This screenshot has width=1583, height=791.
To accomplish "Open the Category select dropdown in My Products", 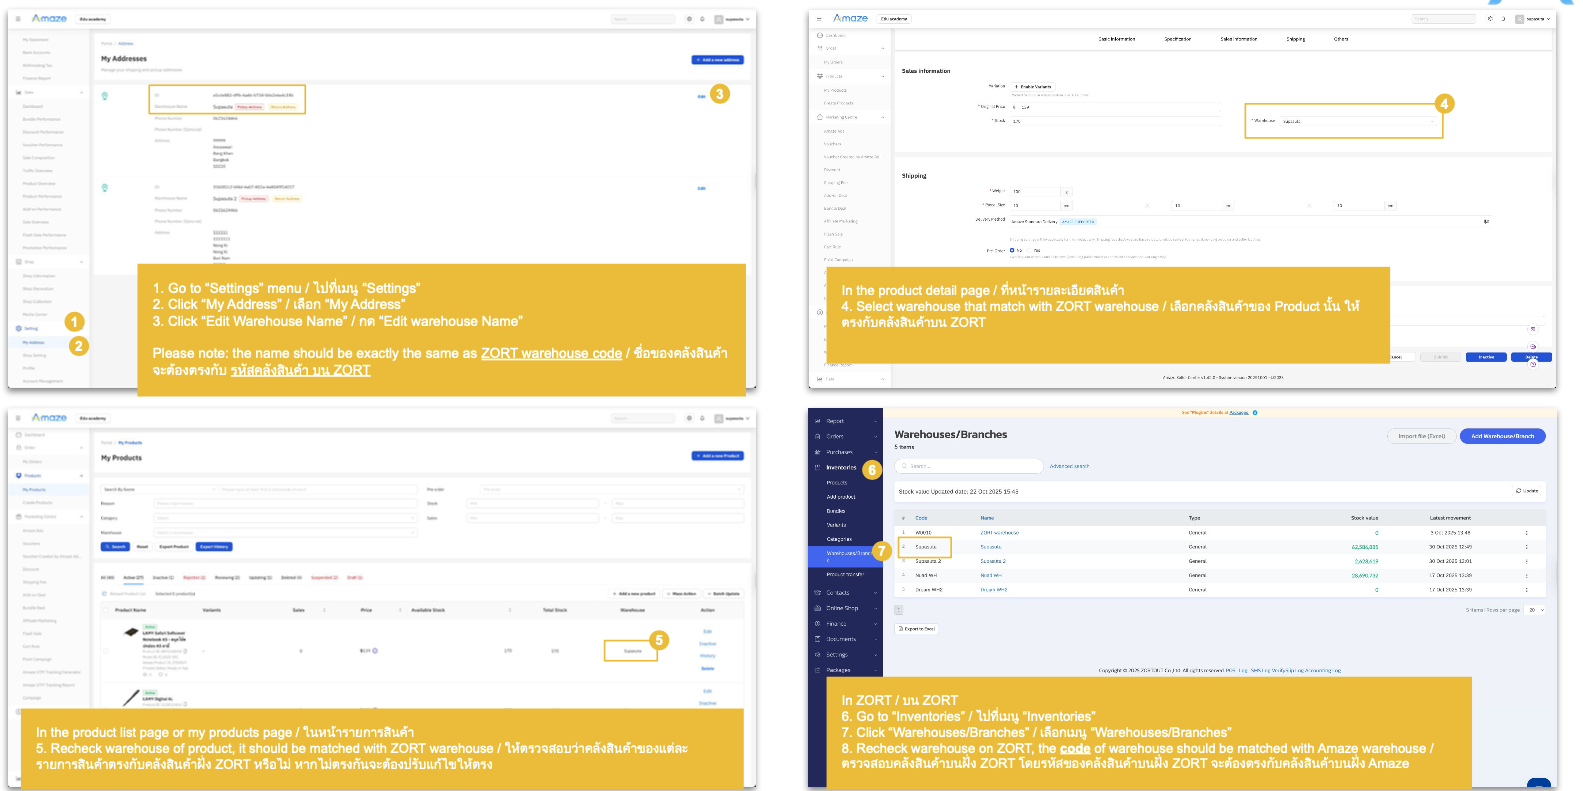I will 285,518.
